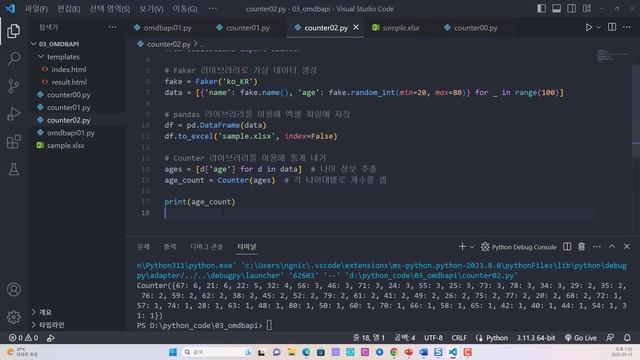Create a new terminal with plus icon
This screenshot has height=360, width=640.
pyautogui.click(x=462, y=247)
